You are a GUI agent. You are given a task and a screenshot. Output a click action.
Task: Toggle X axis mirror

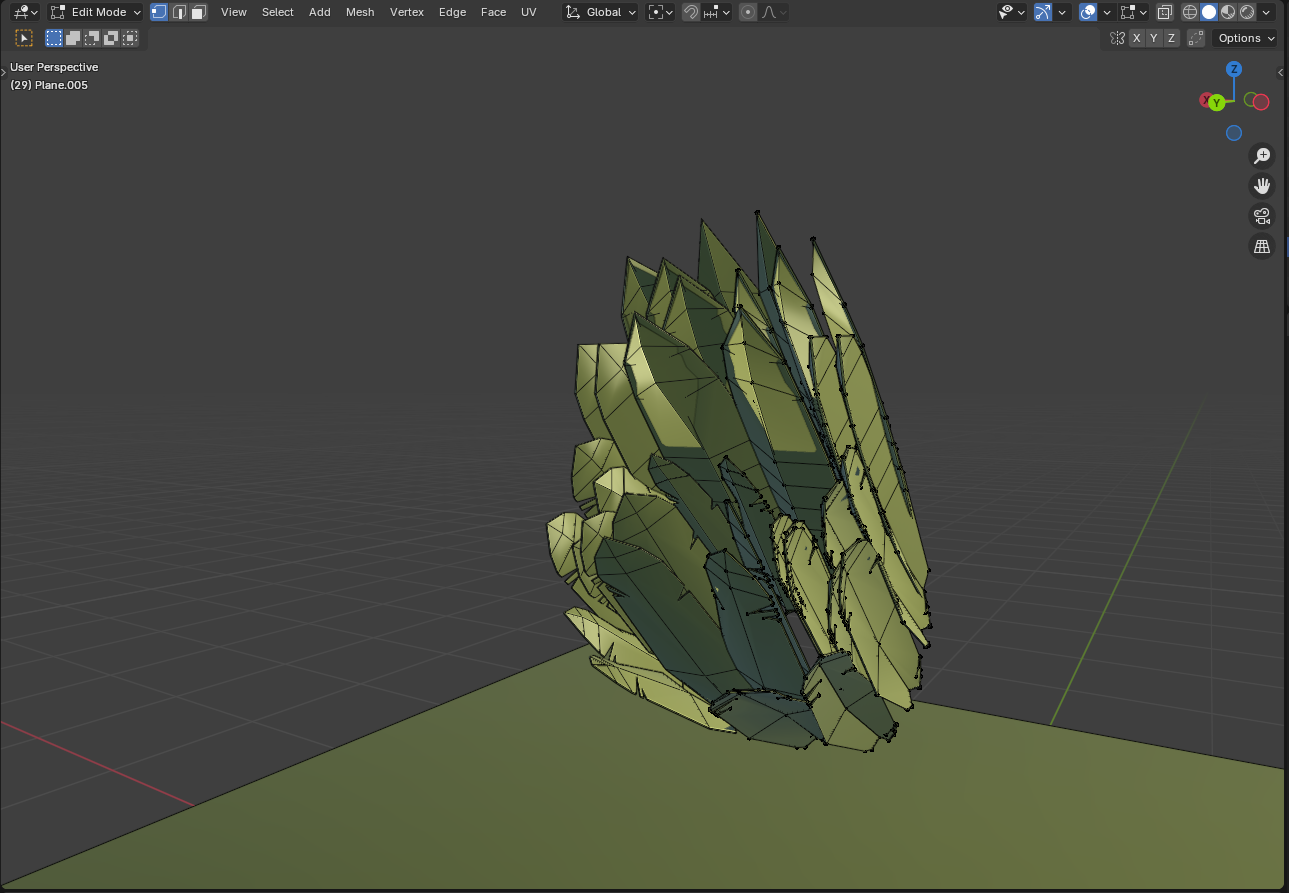point(1136,38)
